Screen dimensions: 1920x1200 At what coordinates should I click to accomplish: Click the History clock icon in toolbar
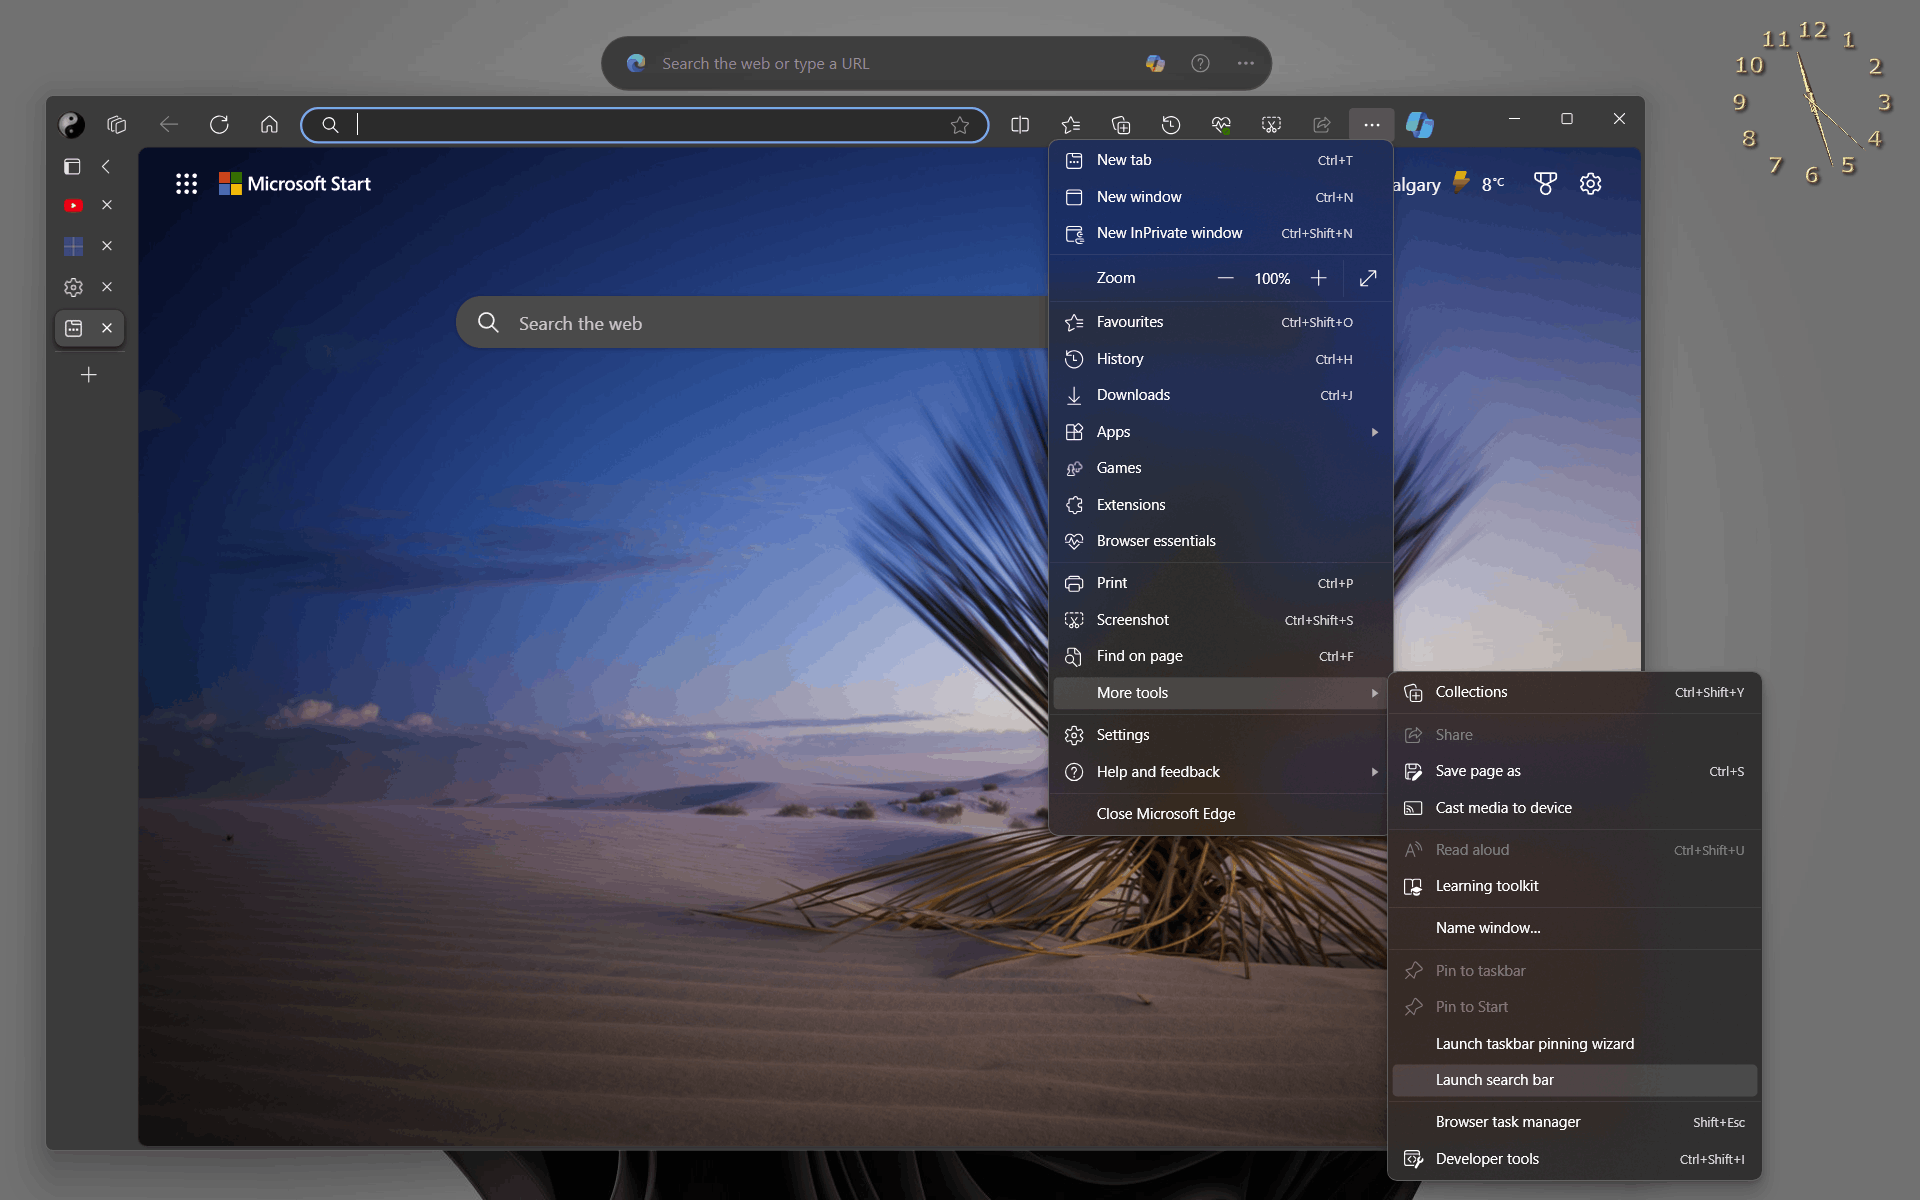(x=1171, y=125)
